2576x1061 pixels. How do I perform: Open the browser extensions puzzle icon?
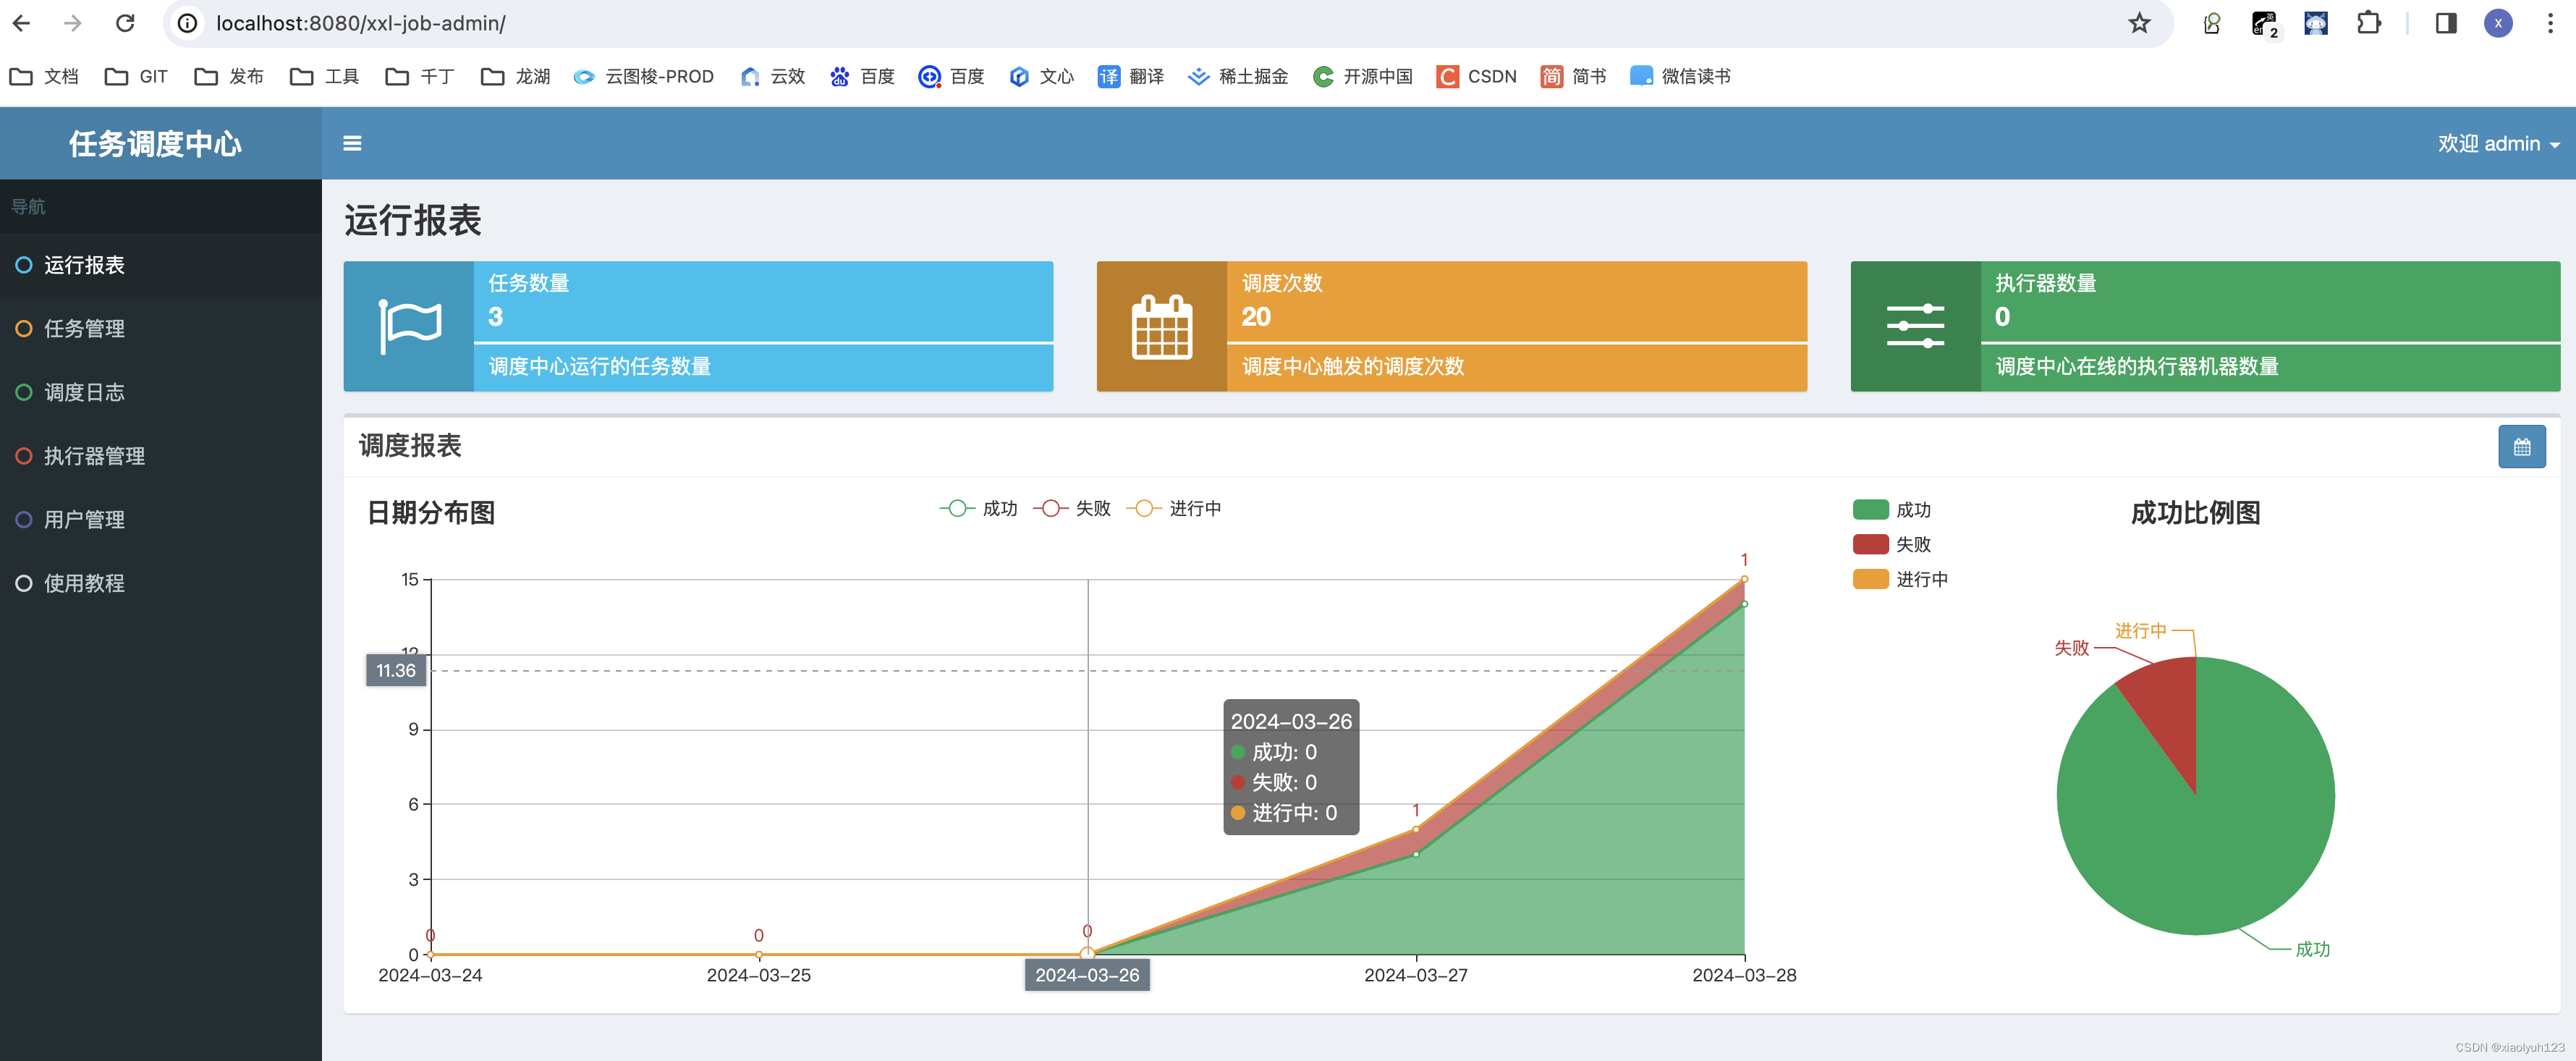coord(2368,23)
